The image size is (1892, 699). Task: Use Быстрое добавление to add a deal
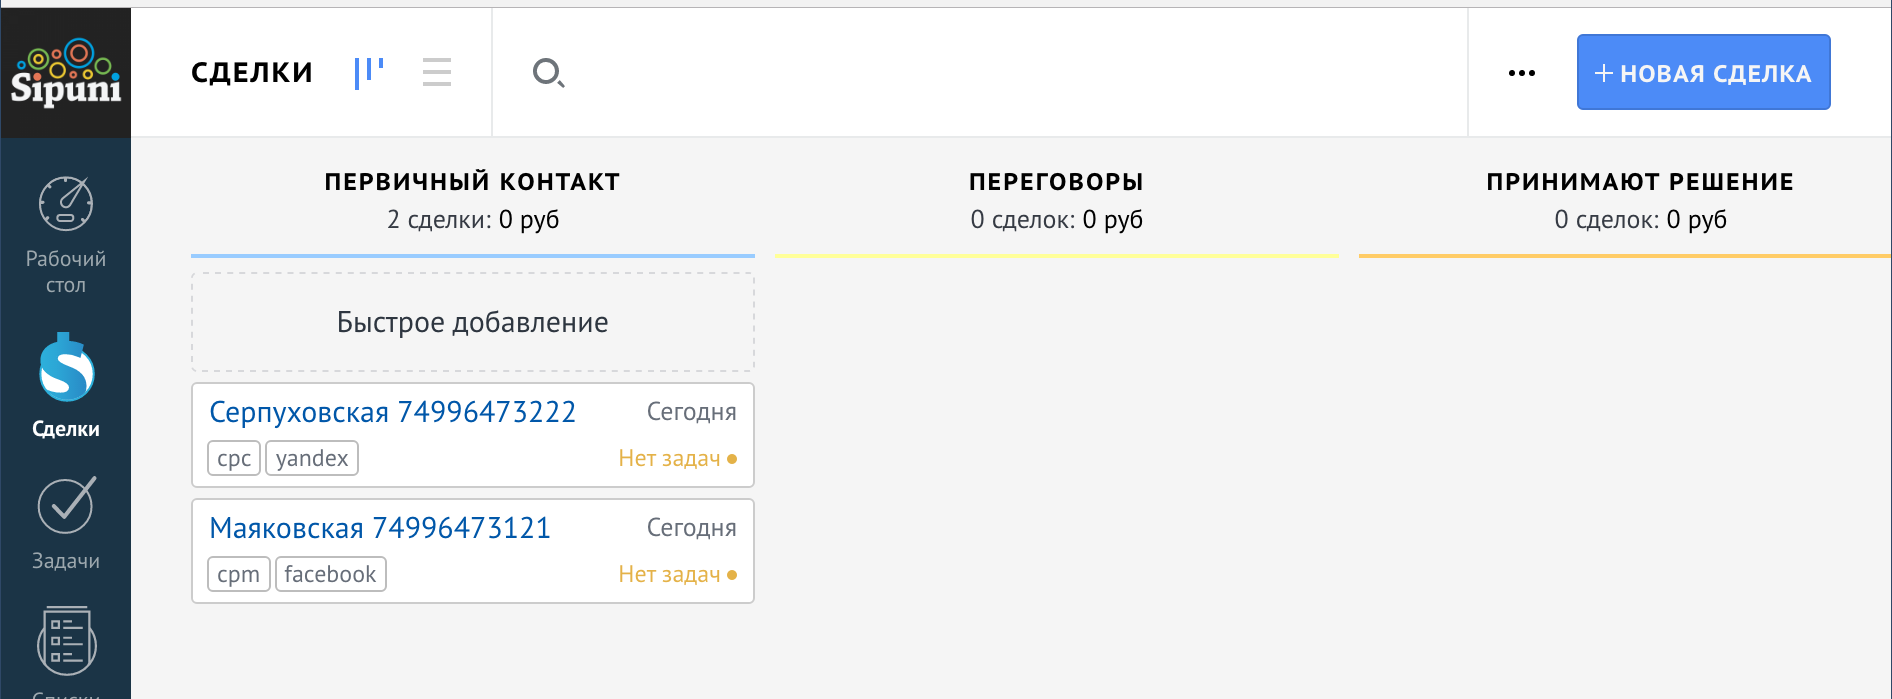[471, 322]
